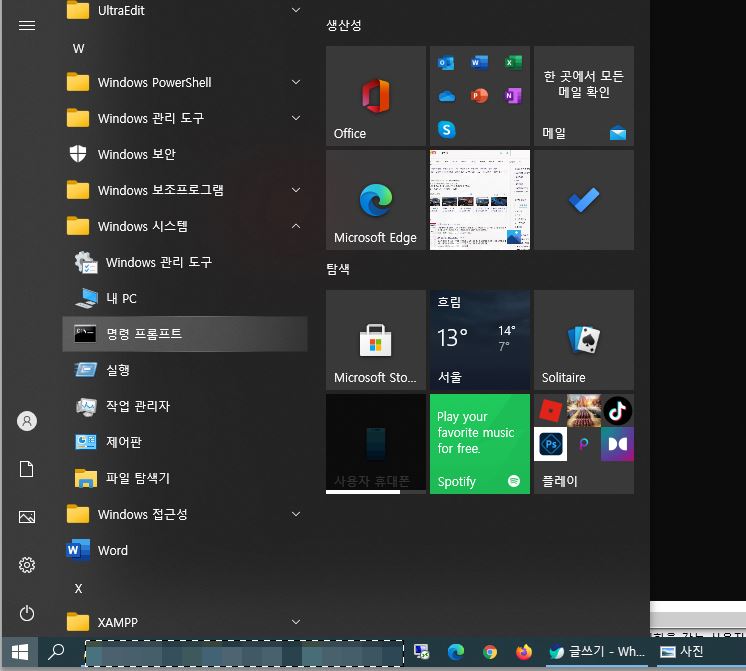This screenshot has height=671, width=746.
Task: Open the Spotify tile
Action: [x=480, y=444]
